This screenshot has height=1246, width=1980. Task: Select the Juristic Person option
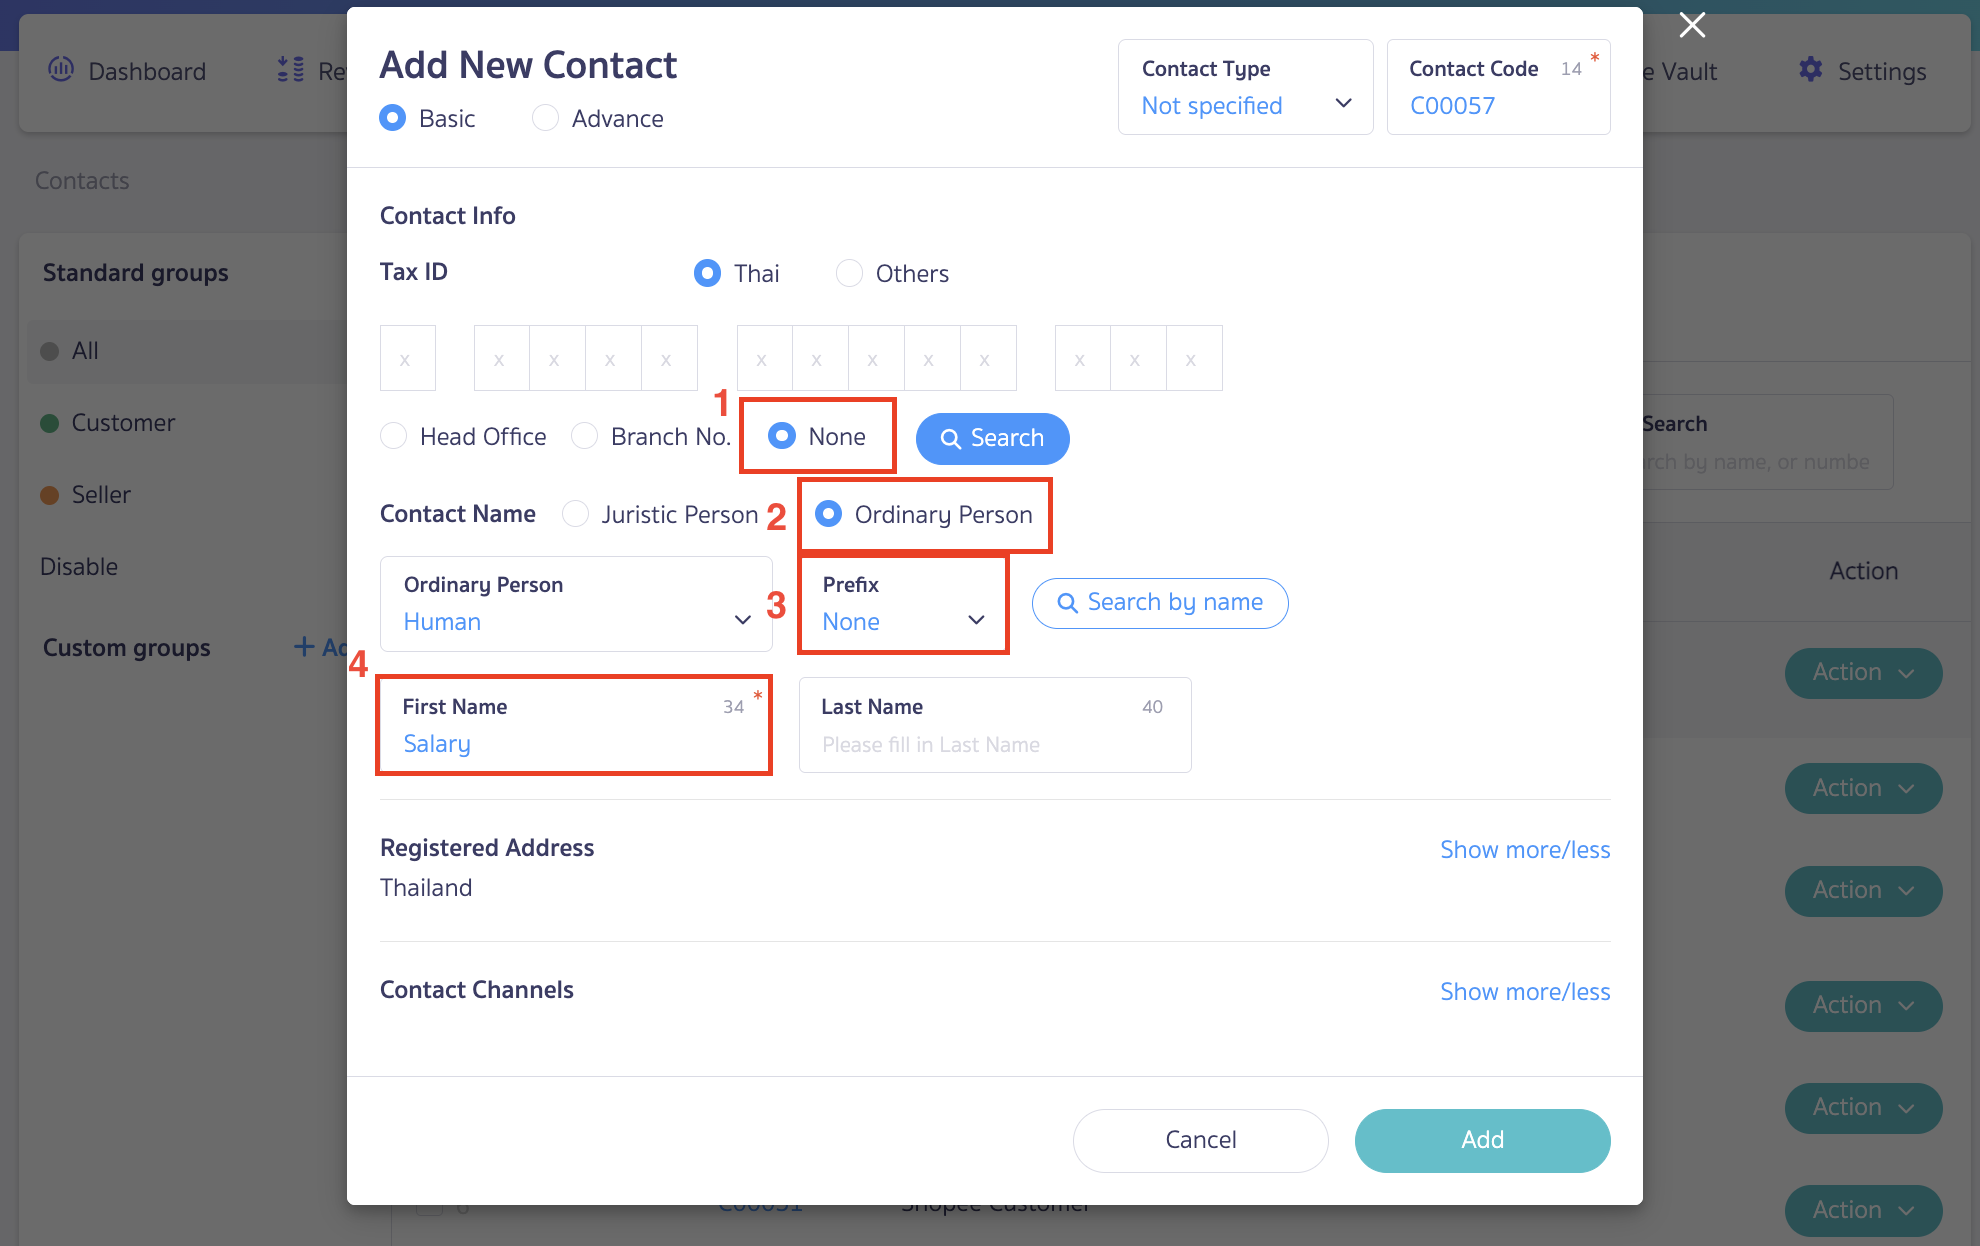click(576, 514)
